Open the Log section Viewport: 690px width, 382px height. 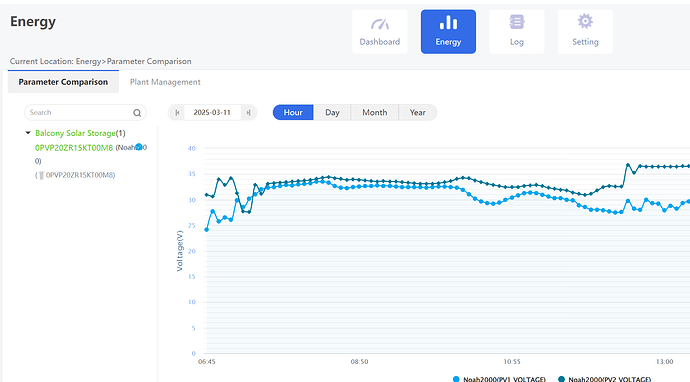tap(517, 32)
